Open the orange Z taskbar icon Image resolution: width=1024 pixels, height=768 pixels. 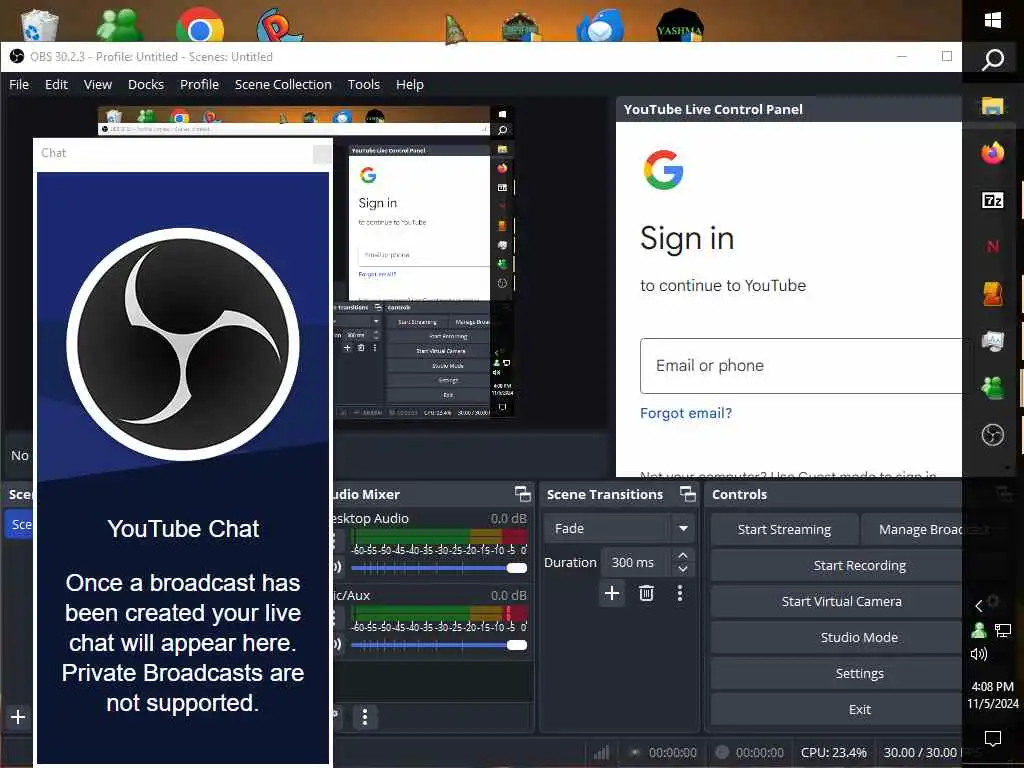point(993,293)
